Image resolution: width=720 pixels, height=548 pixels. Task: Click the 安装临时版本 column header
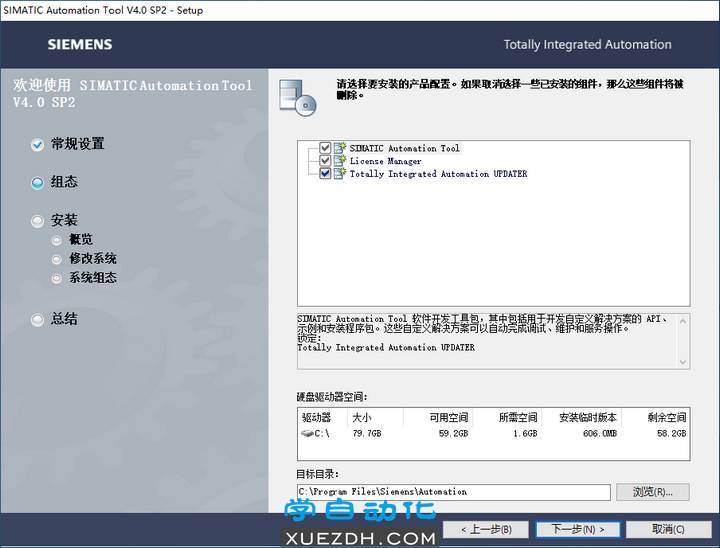coord(588,418)
